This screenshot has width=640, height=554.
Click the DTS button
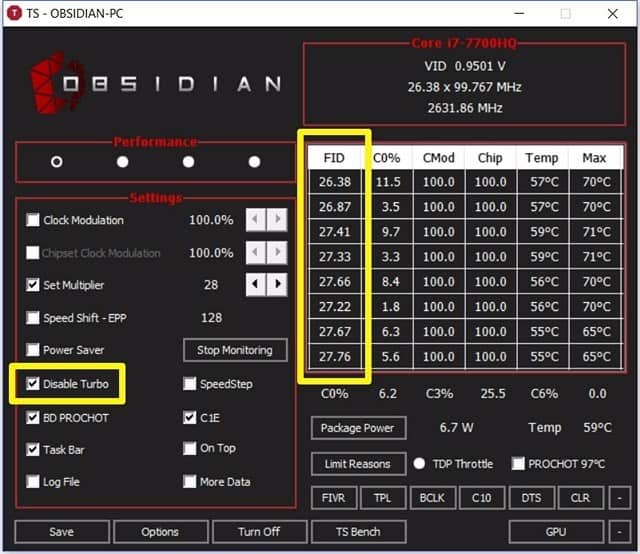(531, 498)
